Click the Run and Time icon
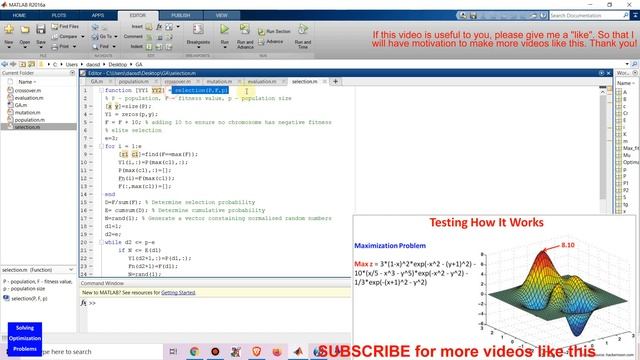 point(302,29)
